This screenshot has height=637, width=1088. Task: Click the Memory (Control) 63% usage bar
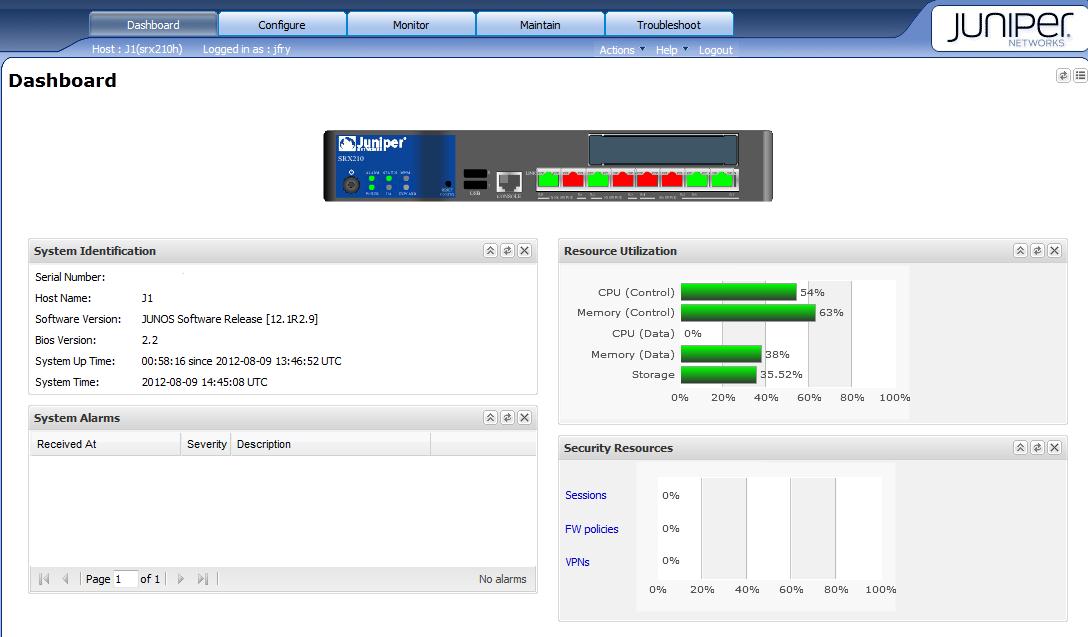coord(748,313)
